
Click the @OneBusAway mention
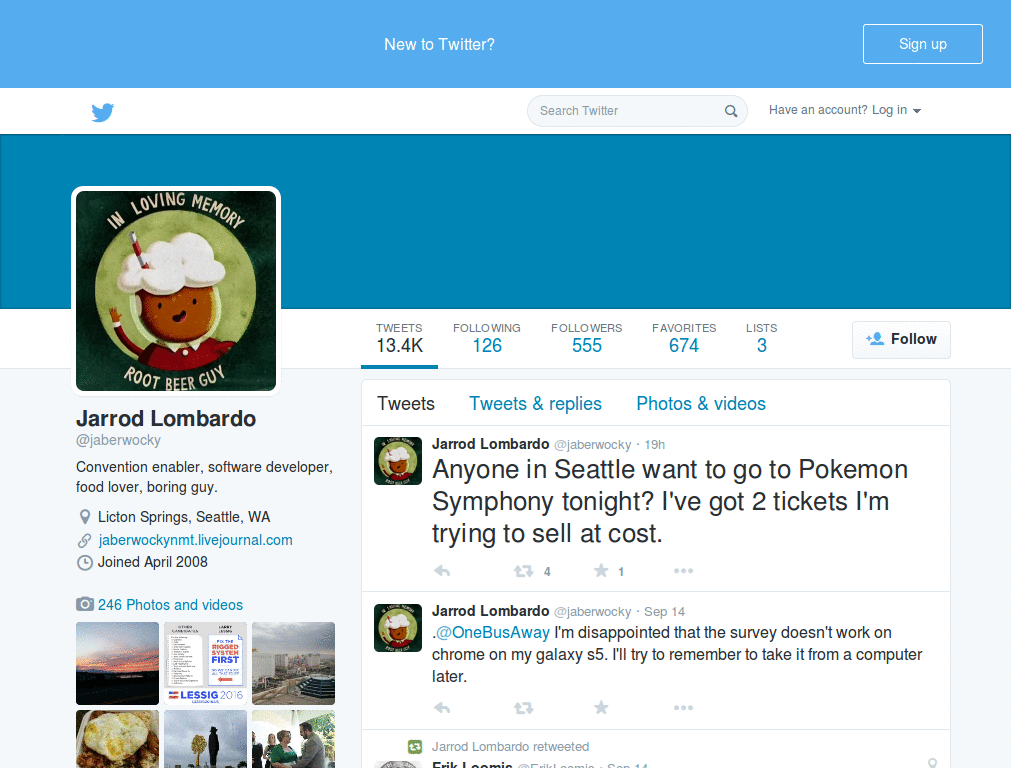tap(492, 632)
